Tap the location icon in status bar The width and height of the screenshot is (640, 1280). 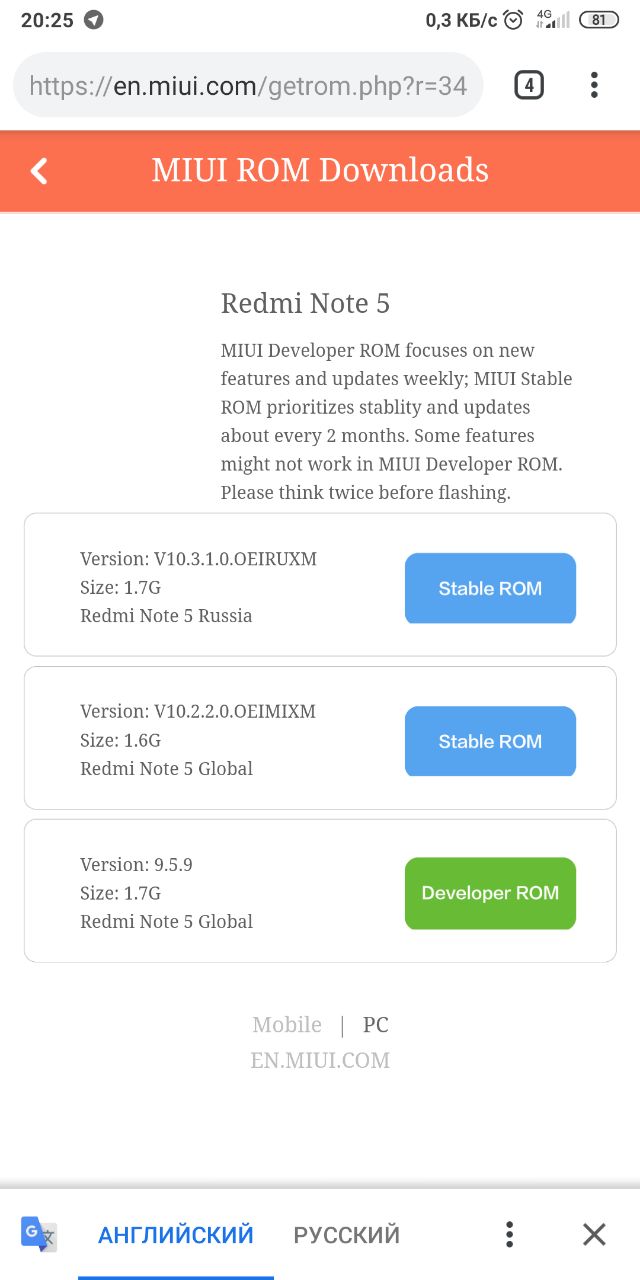point(94,20)
